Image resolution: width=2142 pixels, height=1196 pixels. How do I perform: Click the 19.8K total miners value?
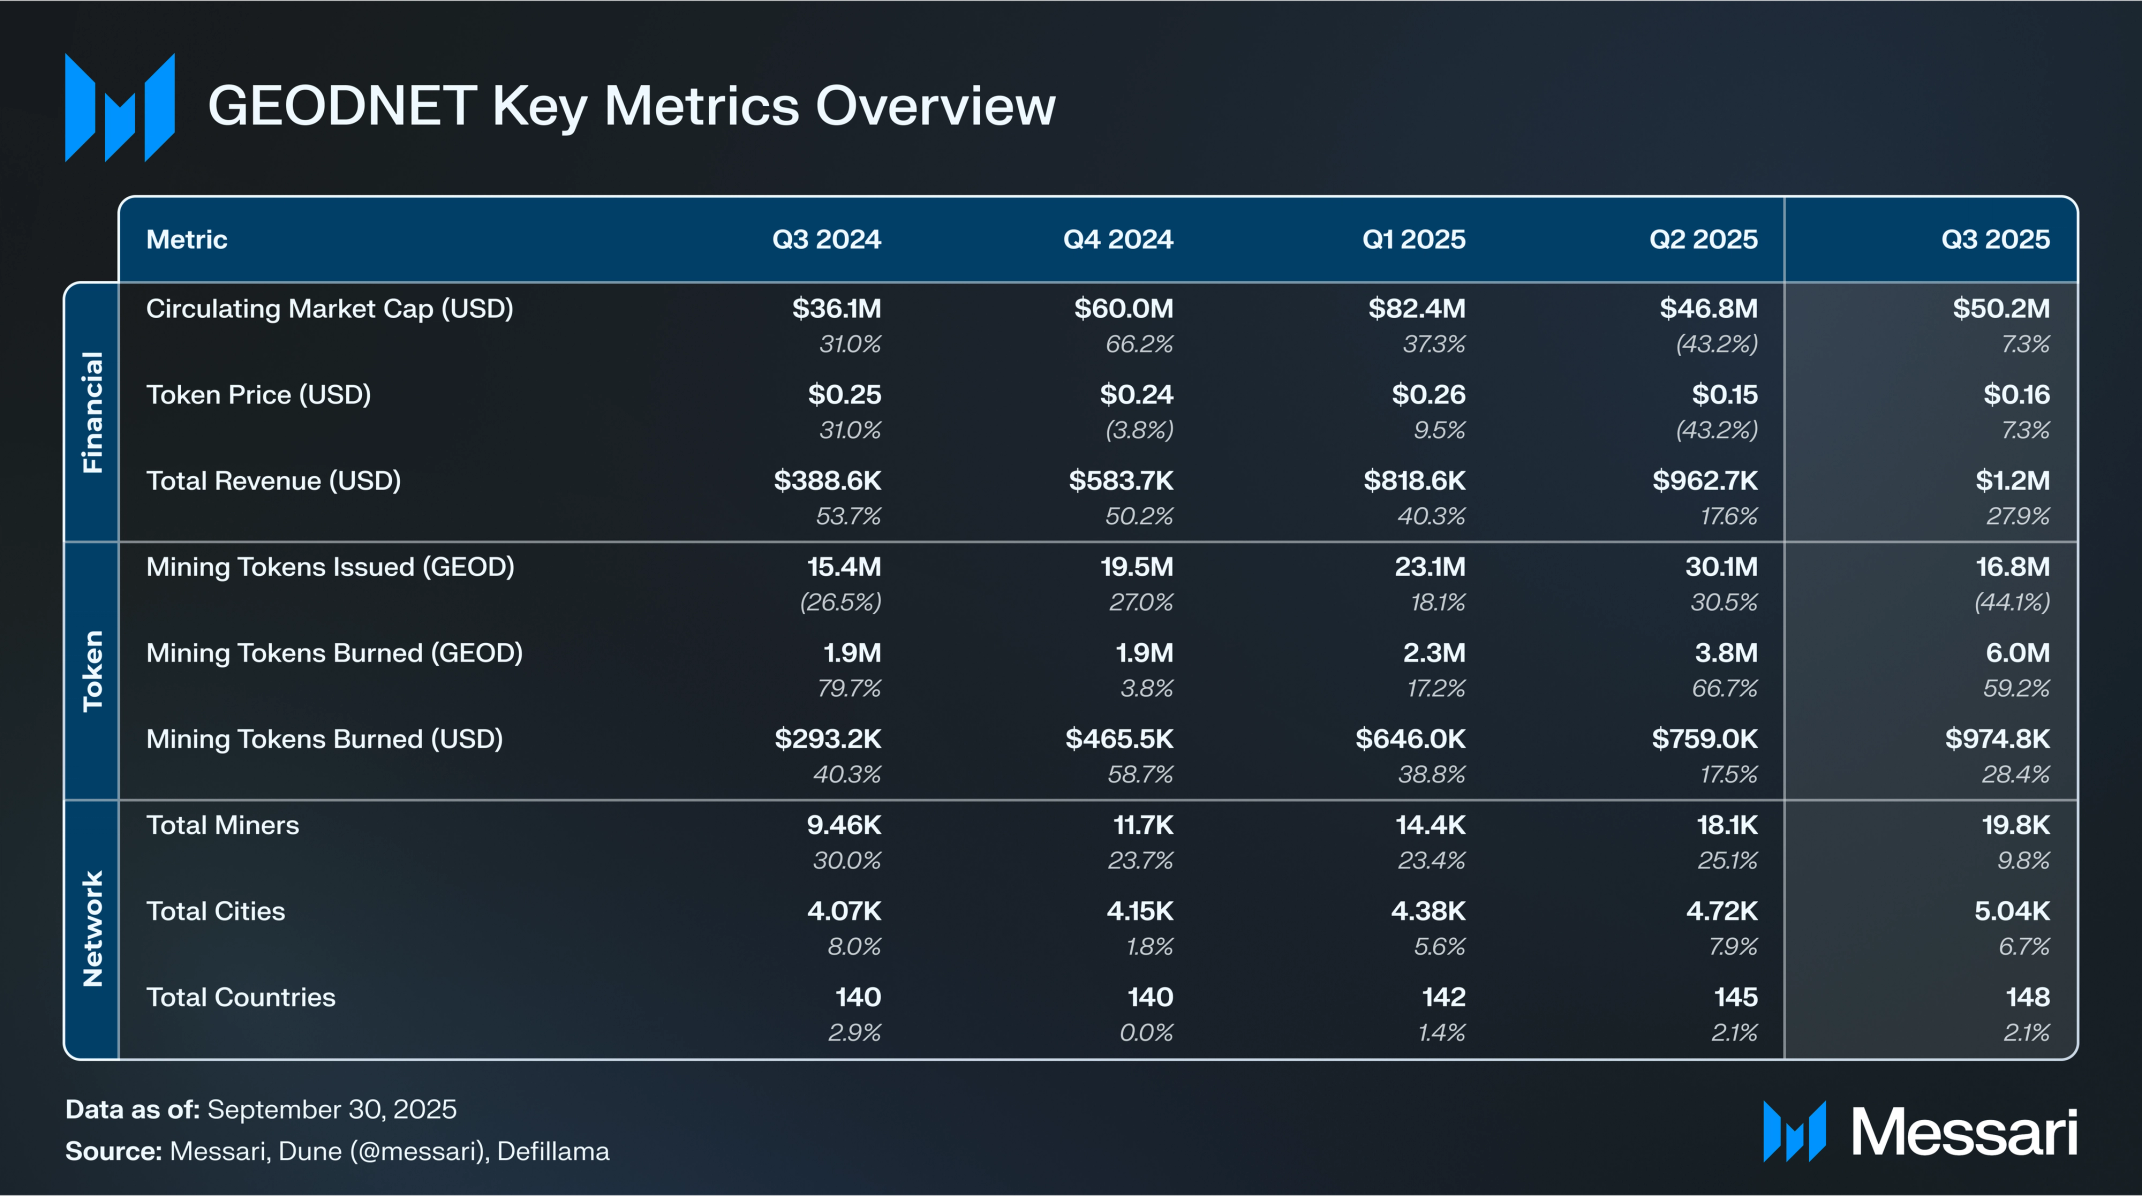pos(2015,825)
